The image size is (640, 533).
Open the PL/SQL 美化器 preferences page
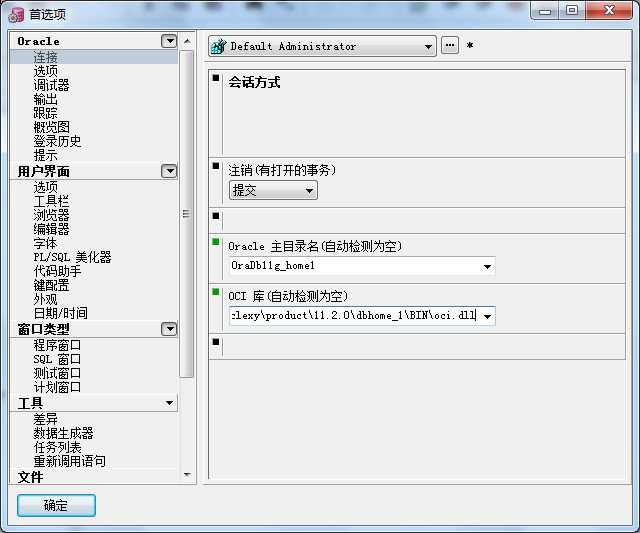pos(72,257)
